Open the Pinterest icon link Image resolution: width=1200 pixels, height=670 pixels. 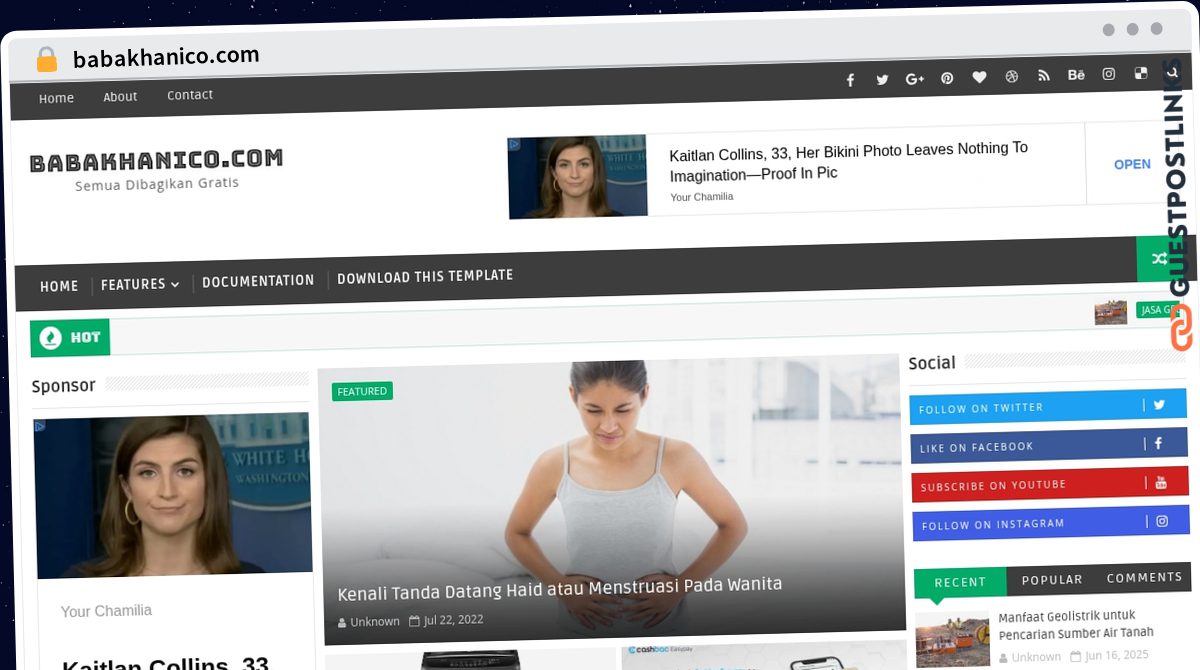click(947, 78)
